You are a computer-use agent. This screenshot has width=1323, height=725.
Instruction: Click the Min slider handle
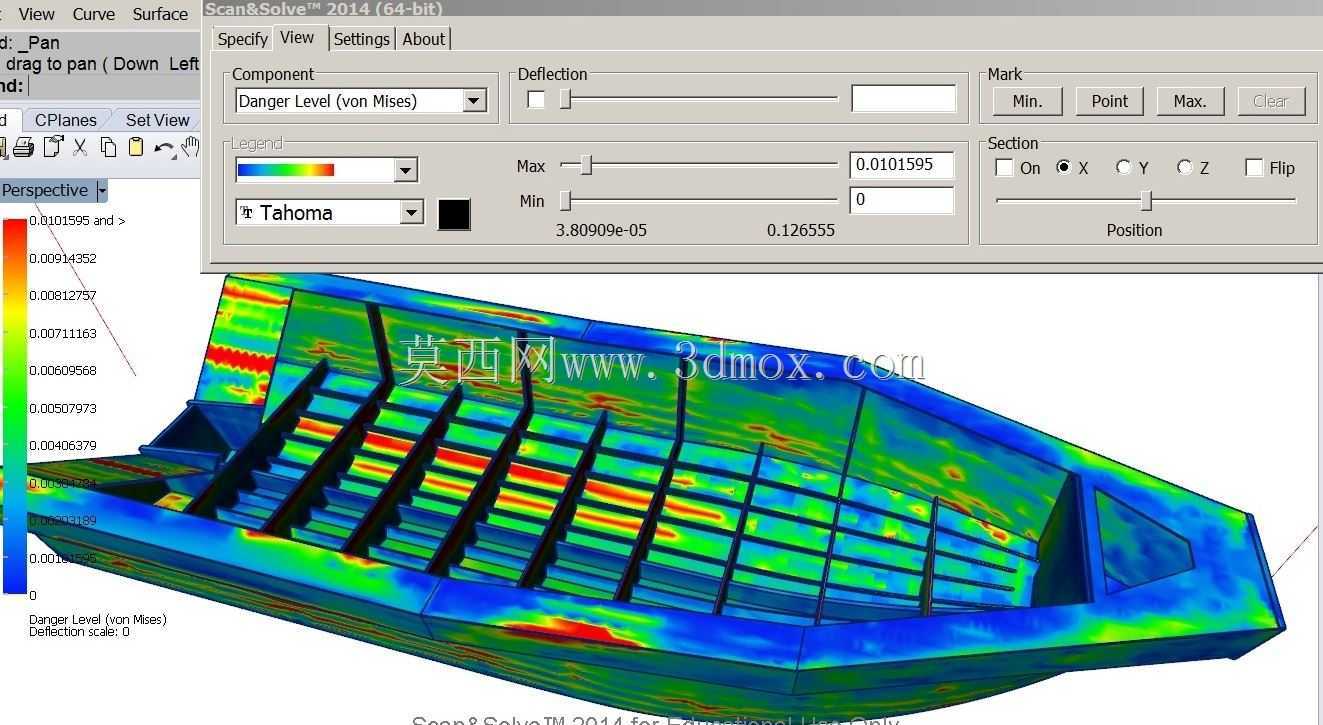coord(565,200)
